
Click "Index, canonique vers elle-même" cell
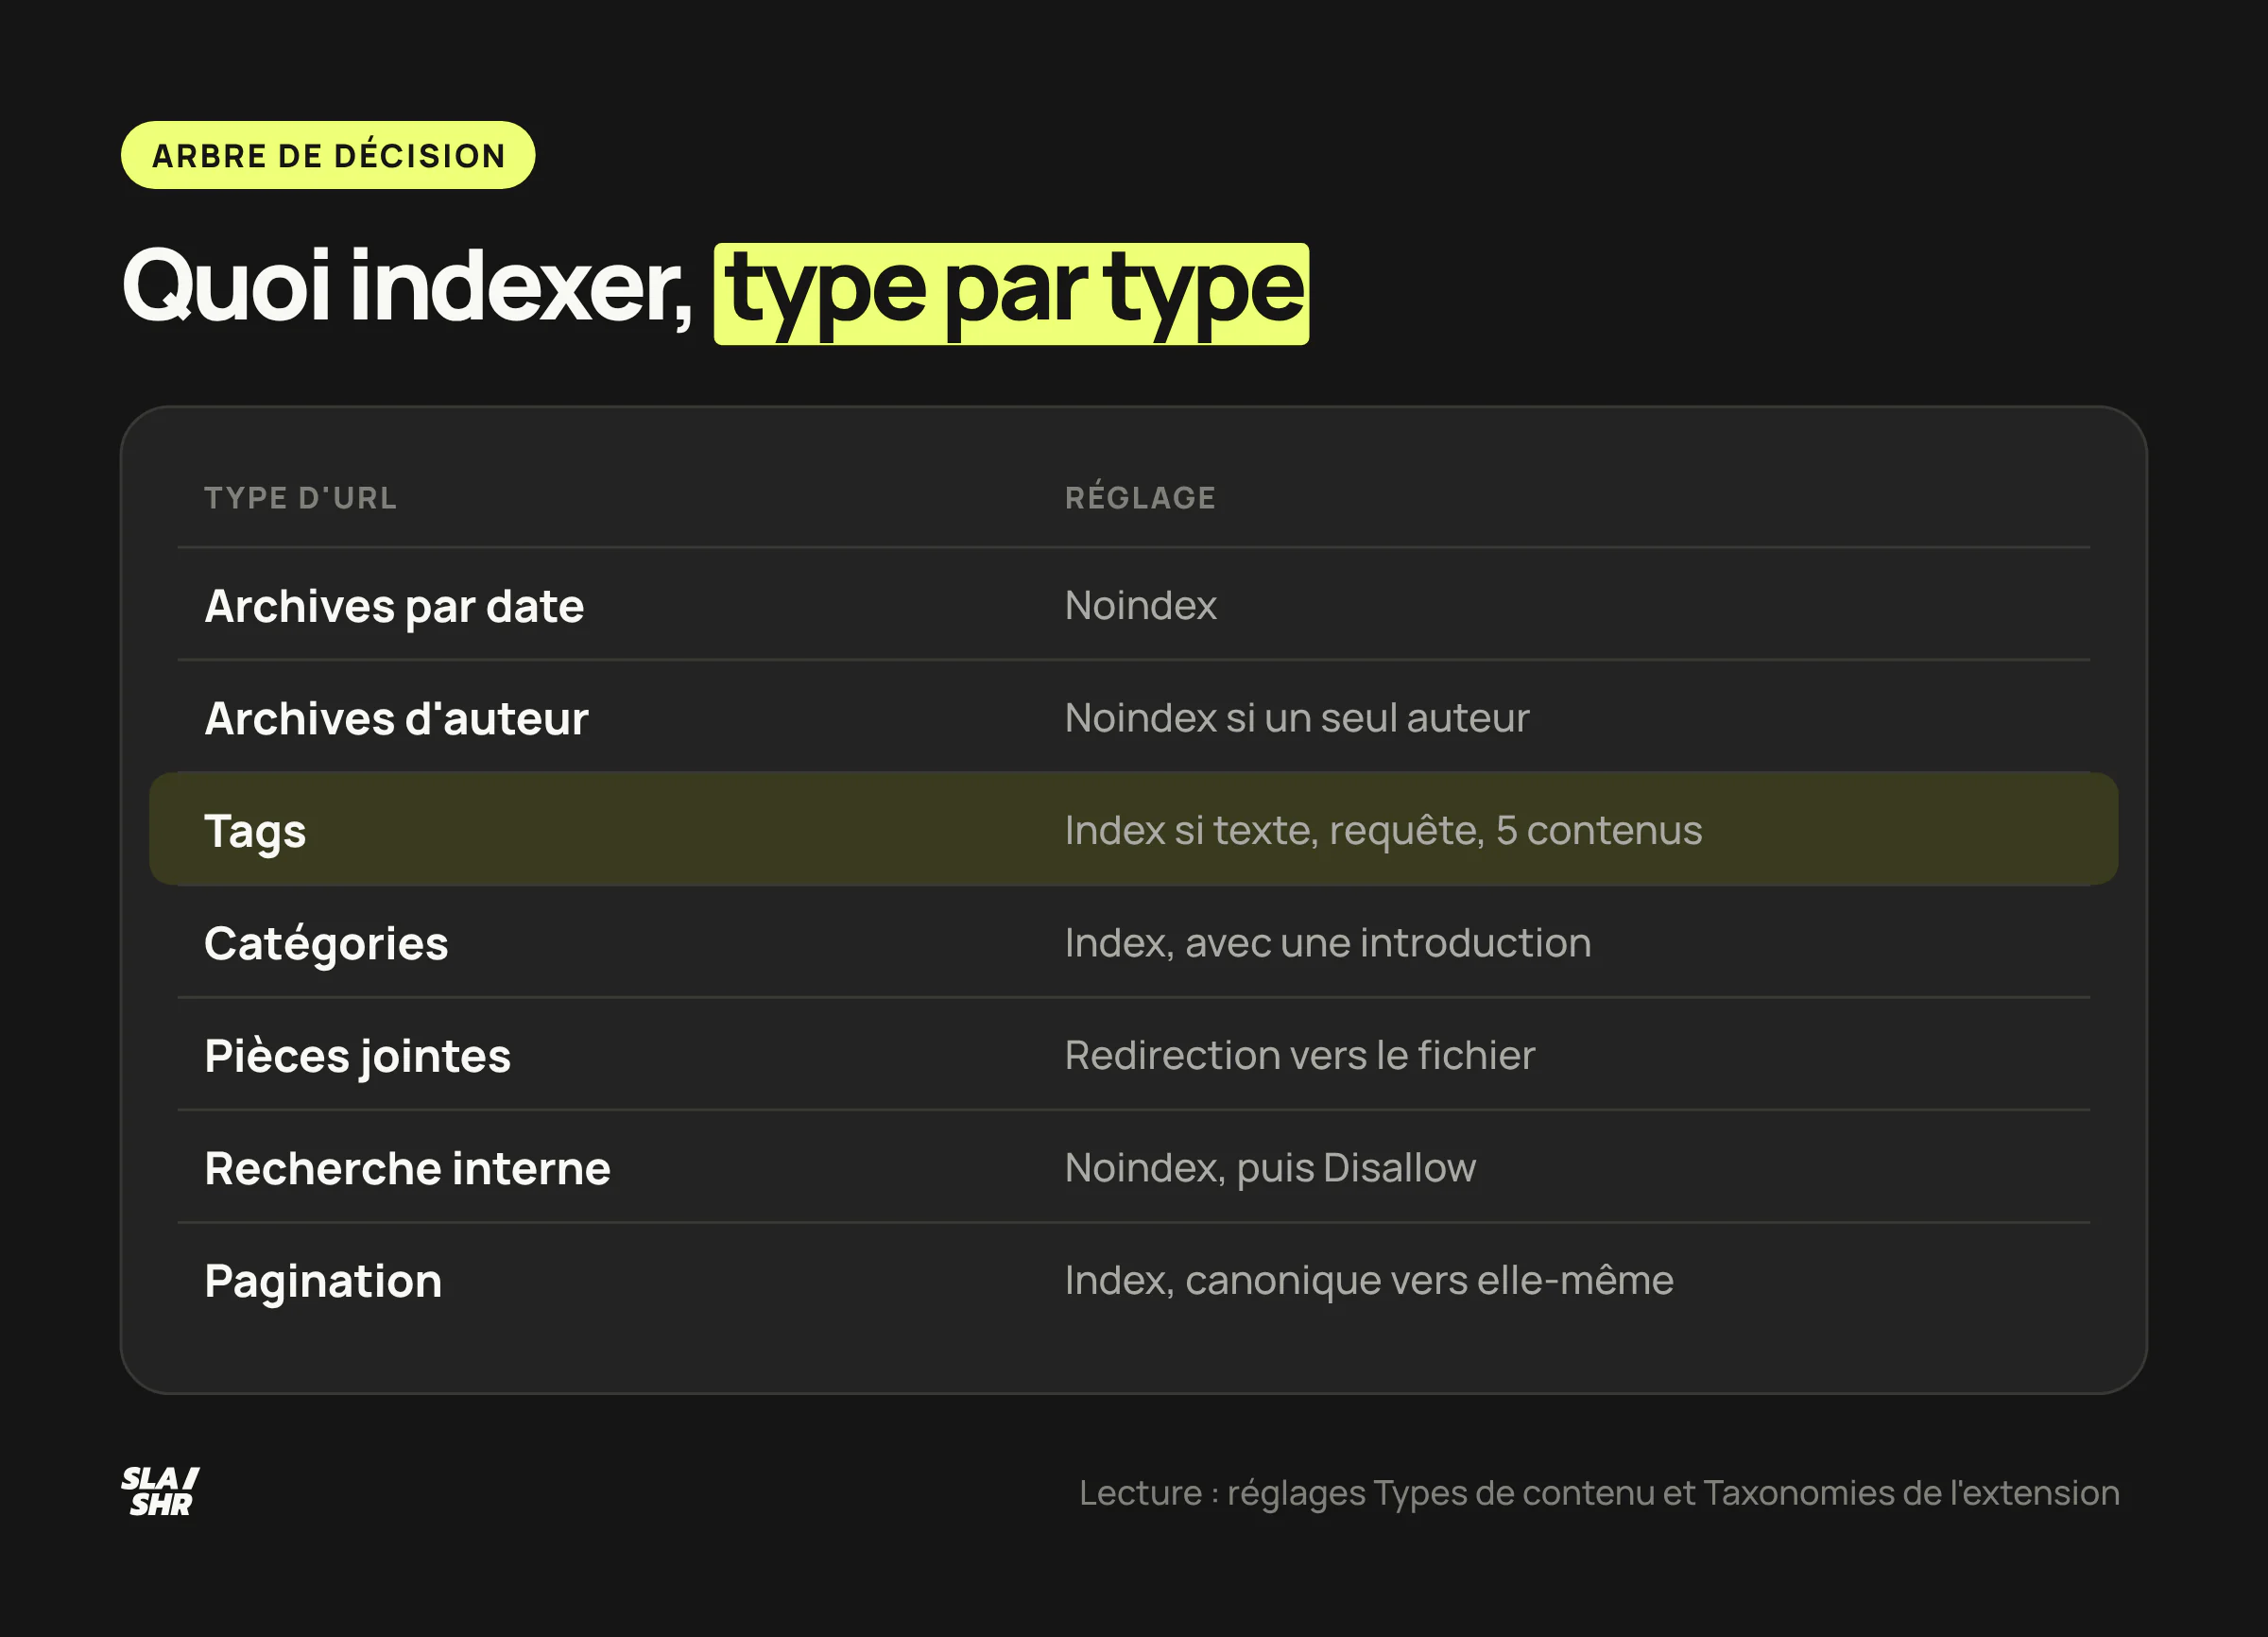[1369, 1281]
